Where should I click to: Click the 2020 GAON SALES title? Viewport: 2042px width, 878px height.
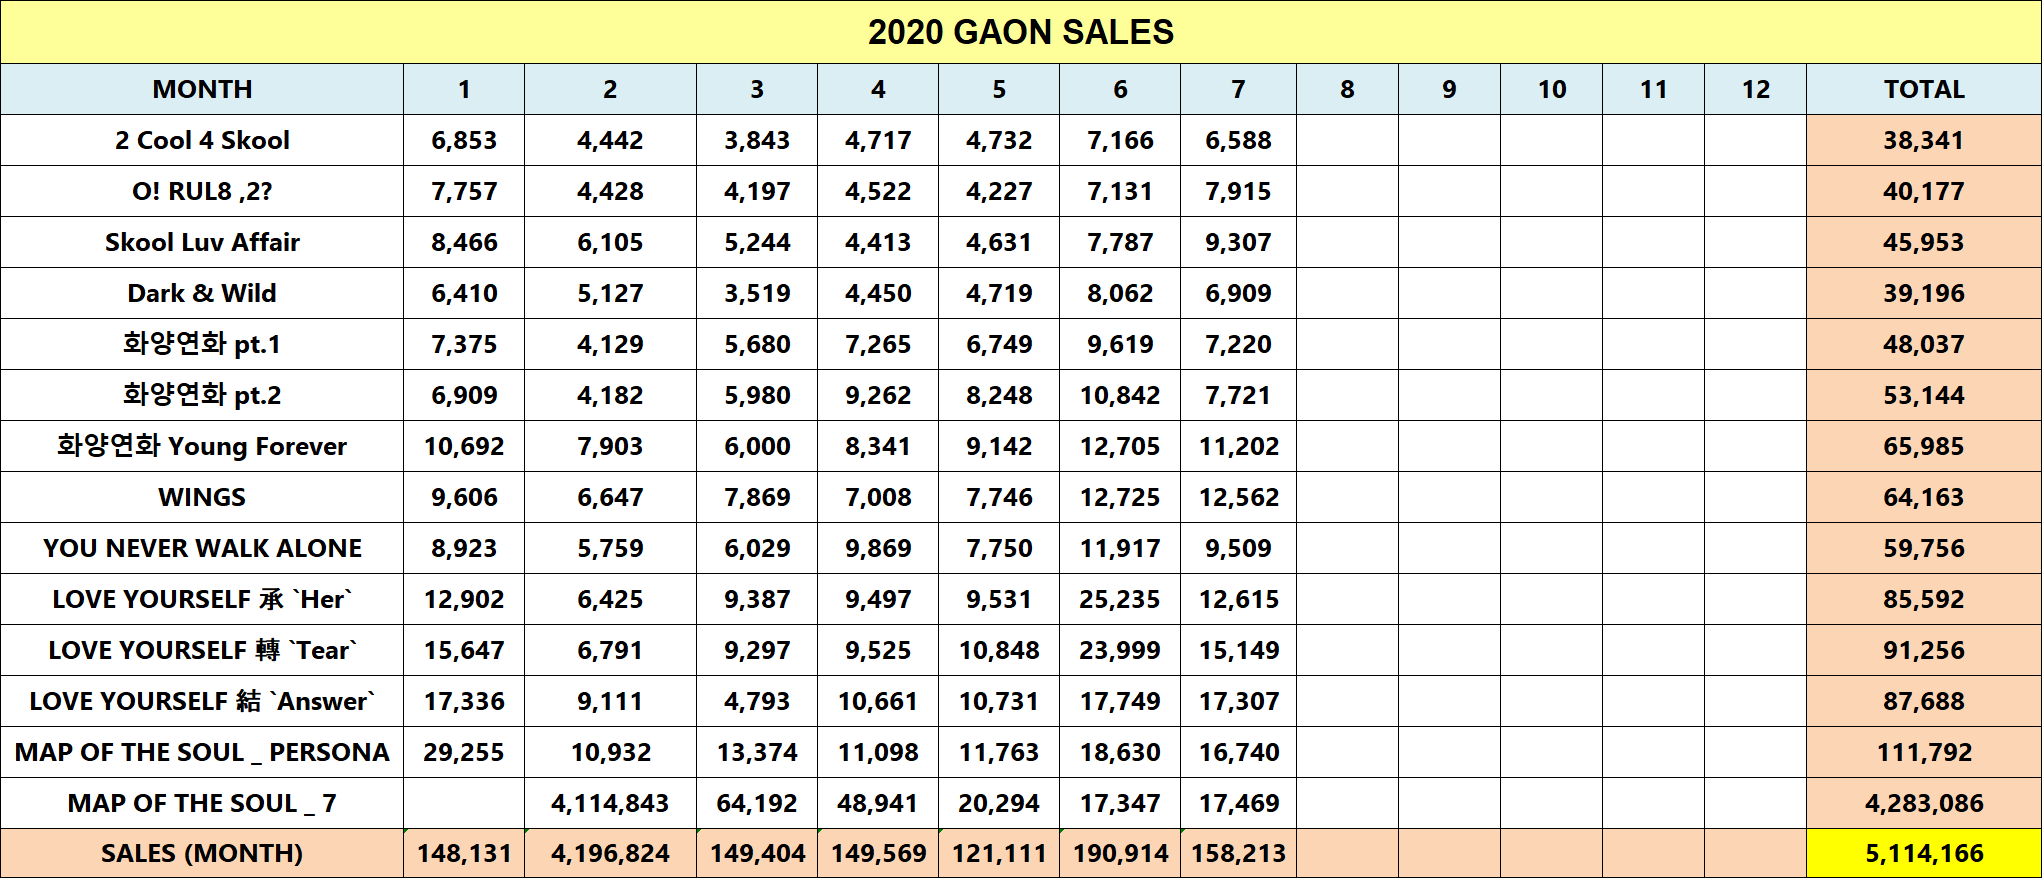click(x=1020, y=32)
